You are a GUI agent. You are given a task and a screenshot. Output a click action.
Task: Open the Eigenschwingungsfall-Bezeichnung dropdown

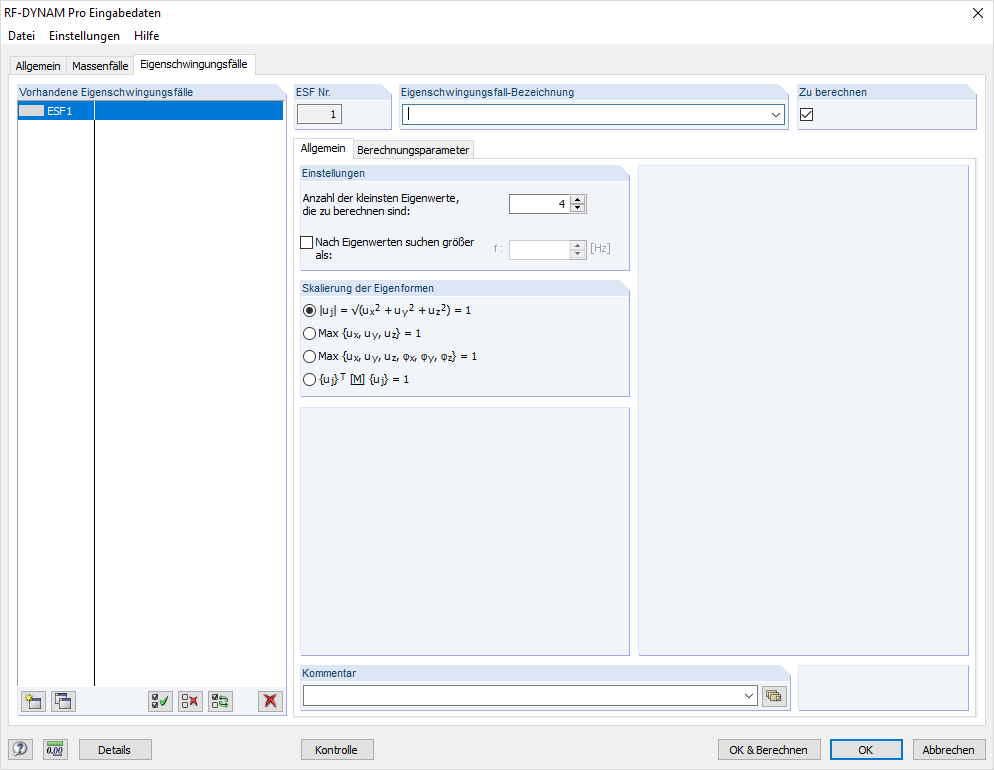pos(776,114)
